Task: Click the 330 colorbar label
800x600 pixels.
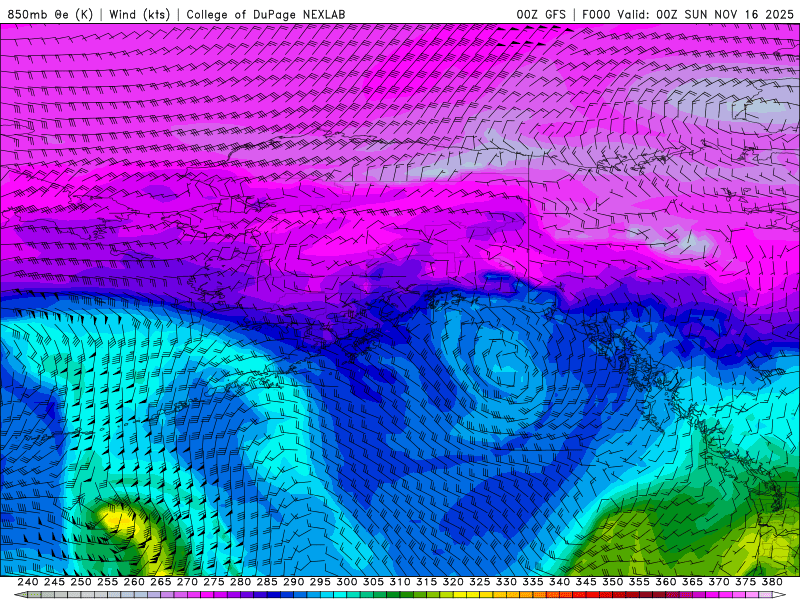Action: point(506,582)
